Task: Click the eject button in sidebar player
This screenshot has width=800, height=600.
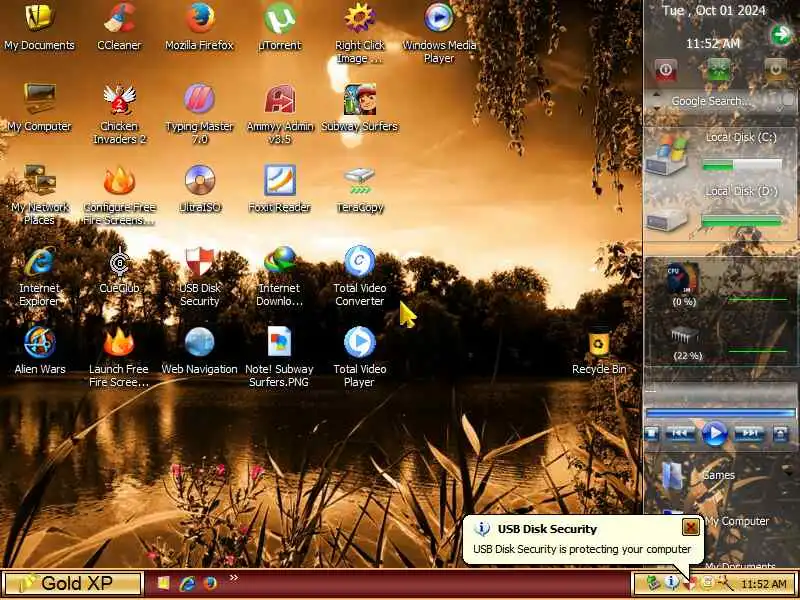Action: pyautogui.click(x=781, y=433)
